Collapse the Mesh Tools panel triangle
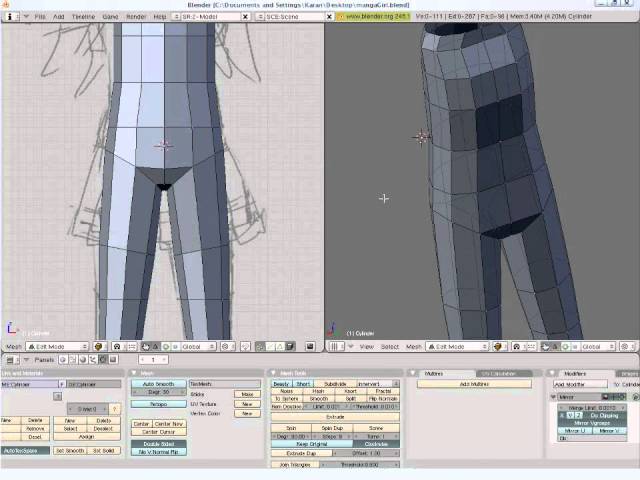 [x=273, y=373]
